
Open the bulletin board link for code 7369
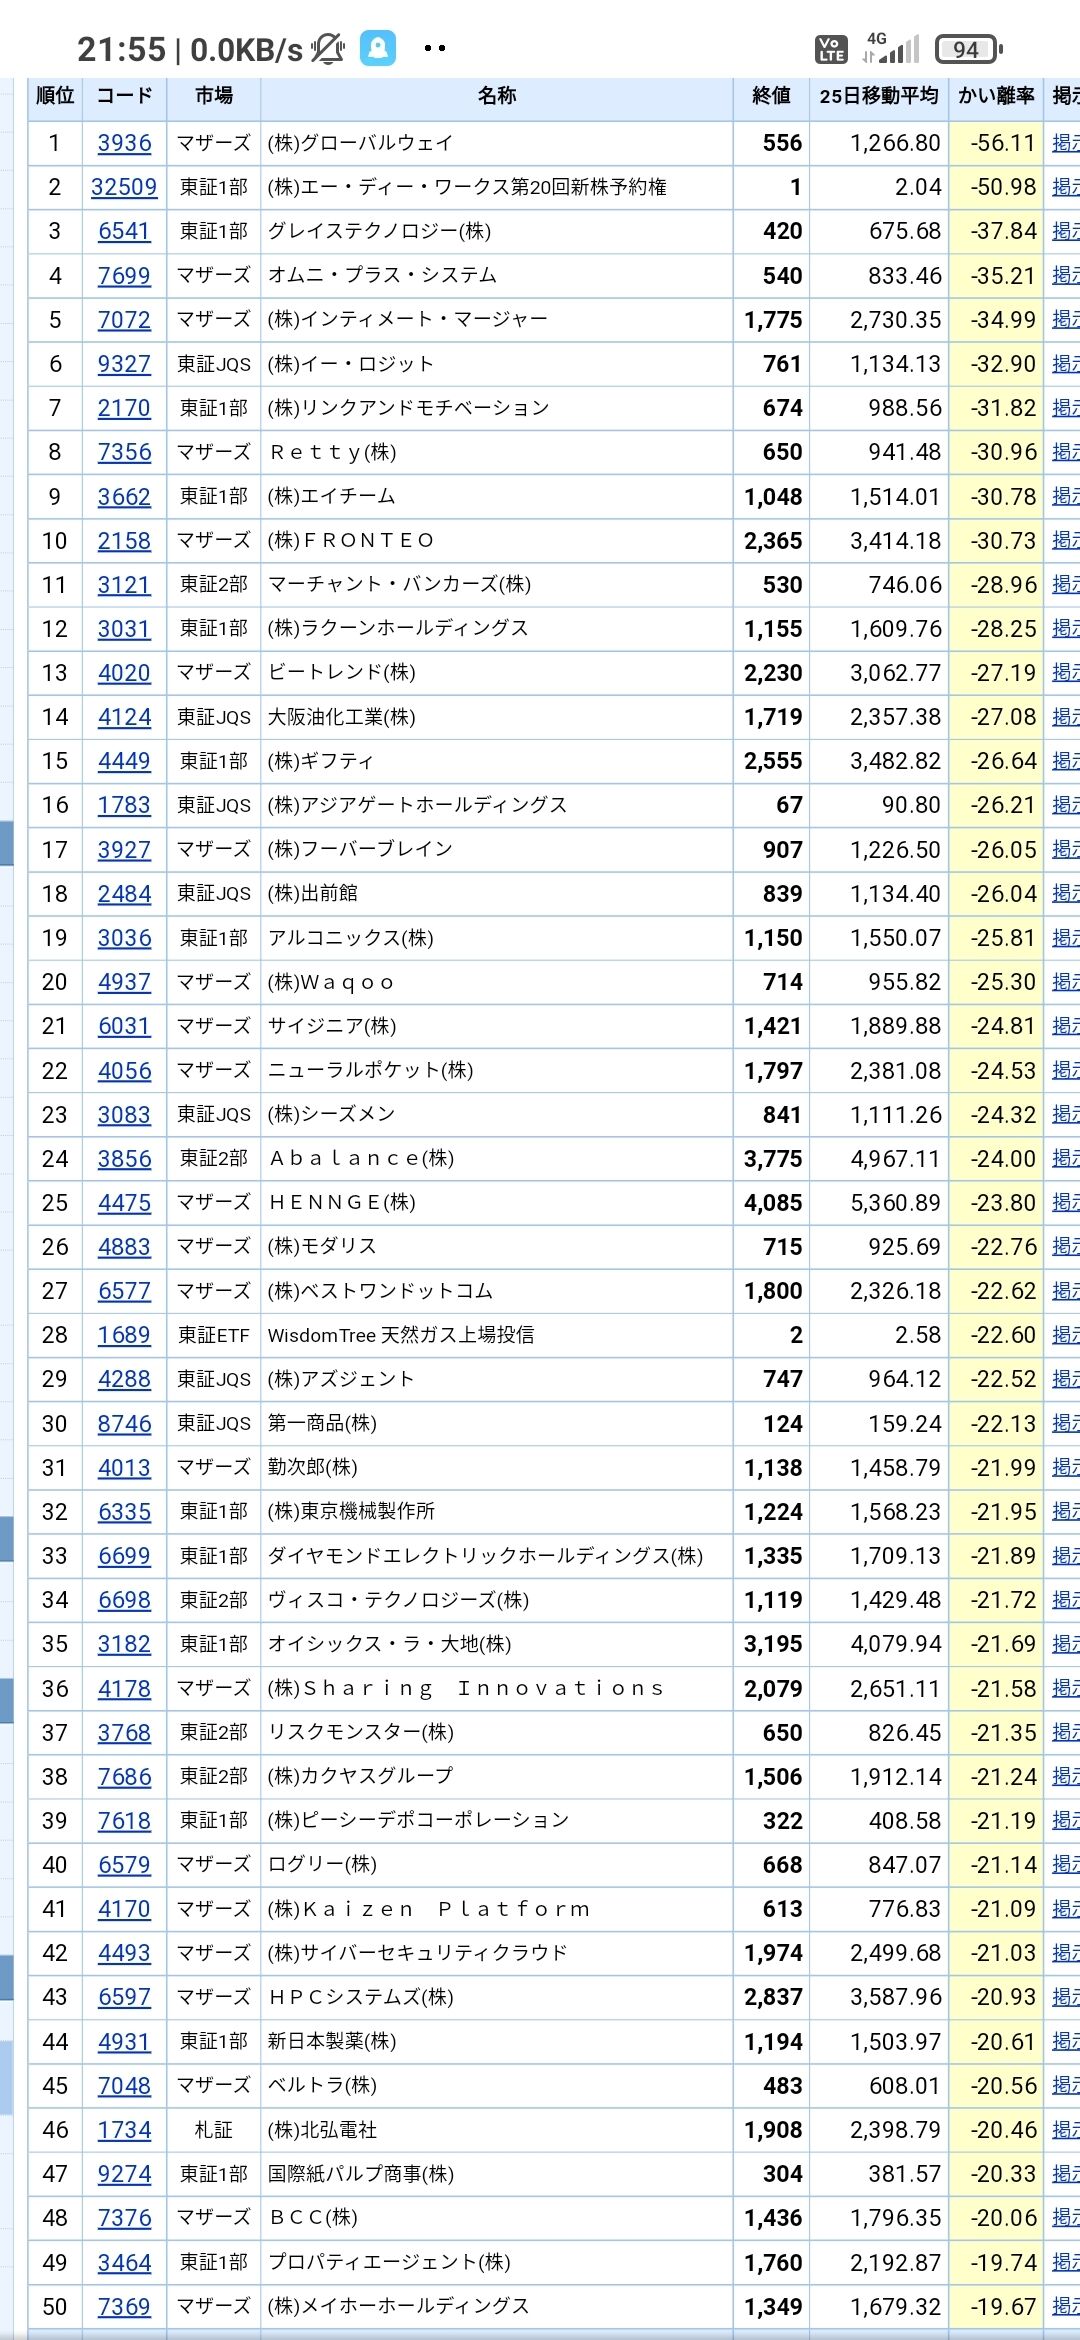(x=1065, y=2306)
